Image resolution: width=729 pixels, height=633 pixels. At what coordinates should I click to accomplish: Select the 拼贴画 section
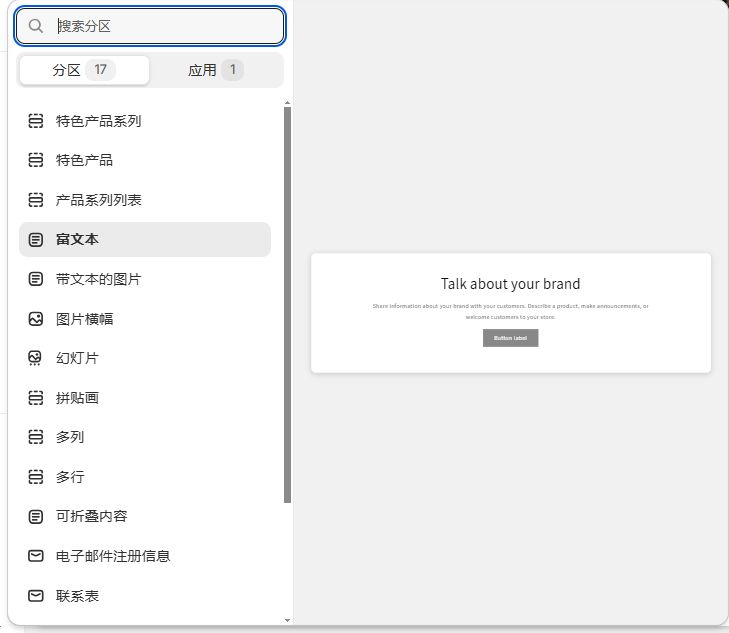click(145, 398)
